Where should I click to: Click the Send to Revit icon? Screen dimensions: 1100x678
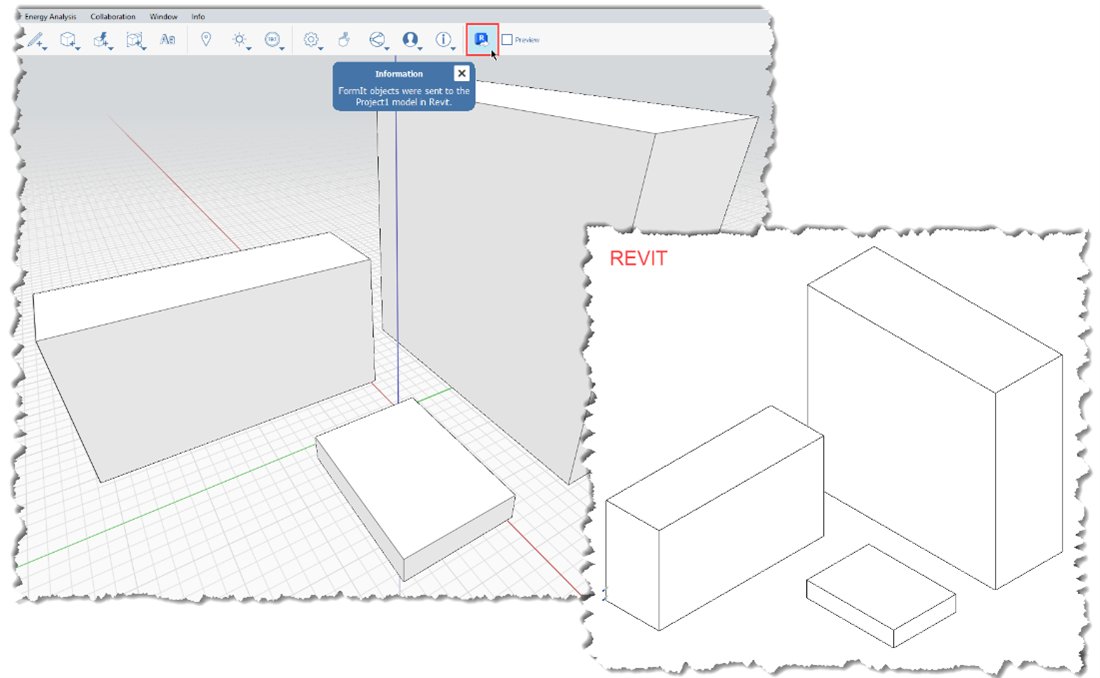[482, 38]
